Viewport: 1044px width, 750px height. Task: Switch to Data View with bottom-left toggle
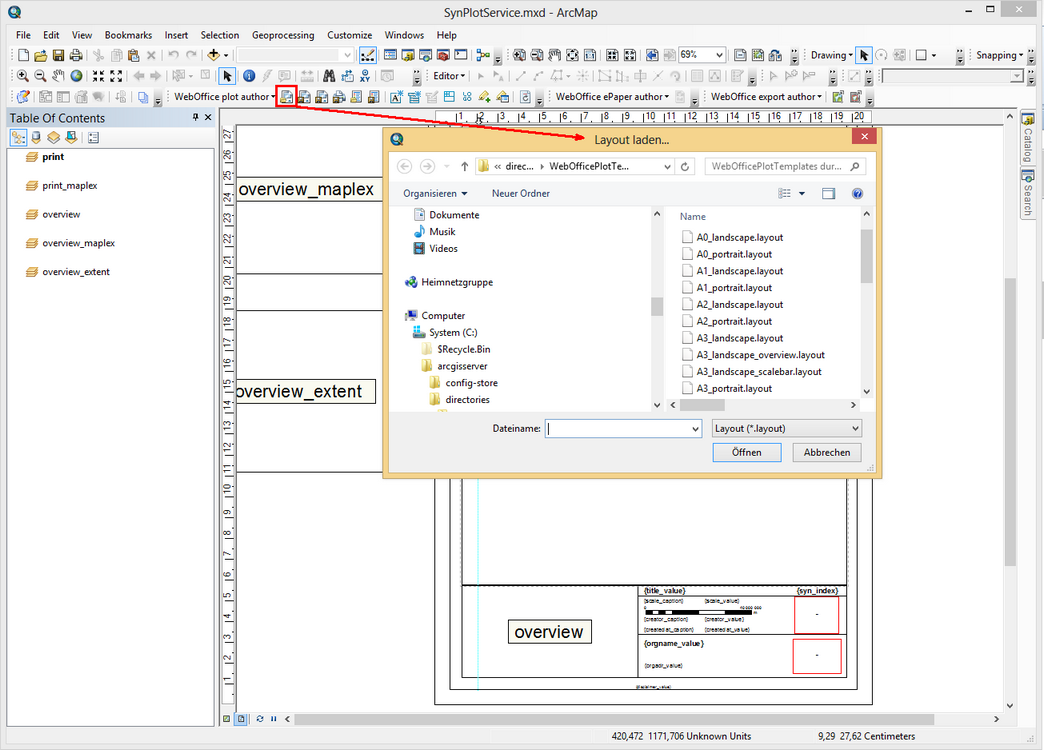pos(226,719)
